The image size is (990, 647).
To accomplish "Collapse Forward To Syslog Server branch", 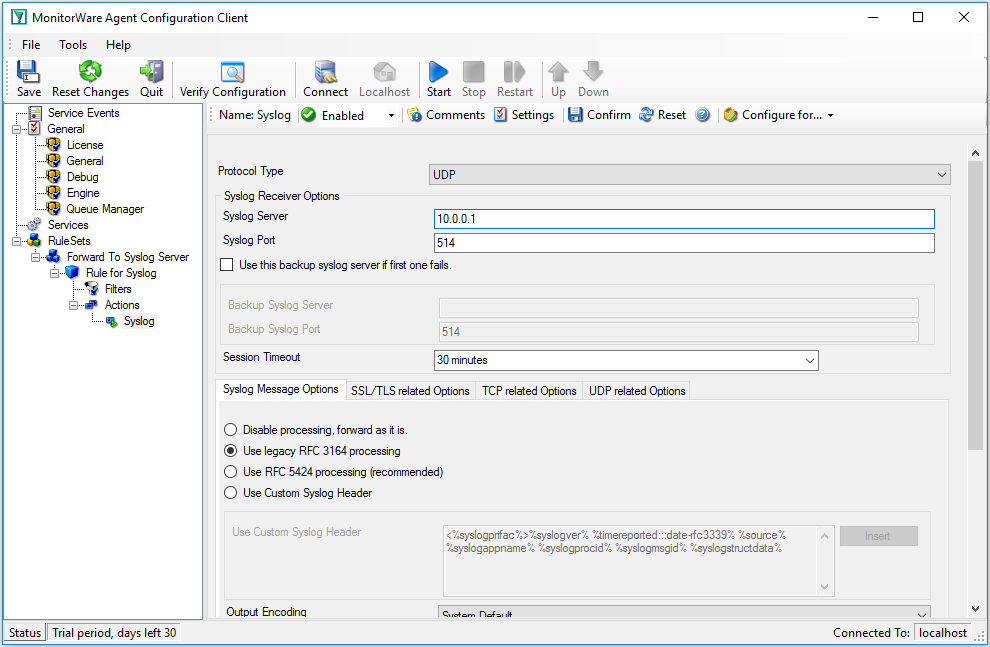I will tap(35, 257).
